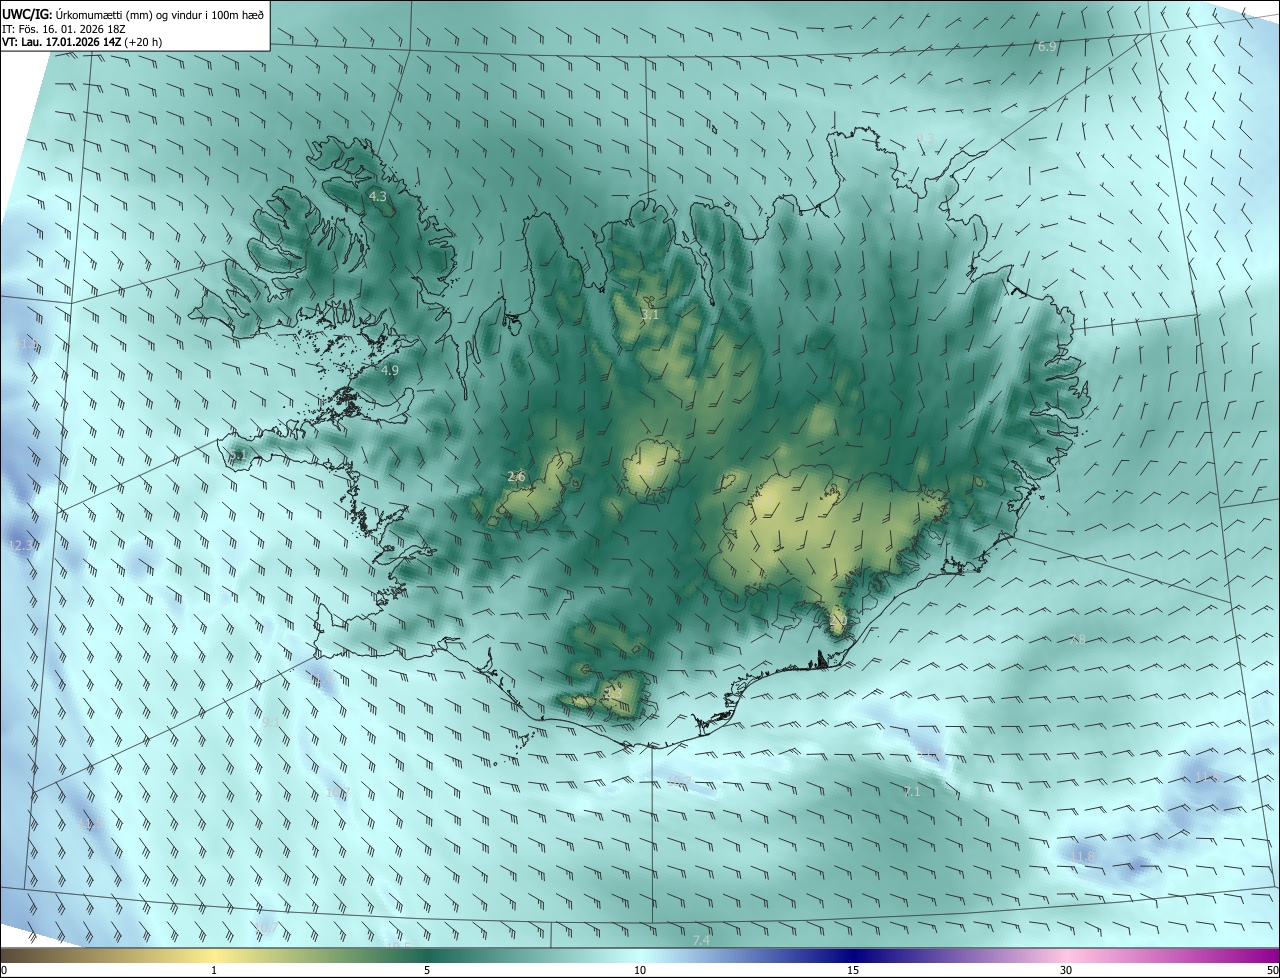Click the 'UWC/IG: Úrkomumætti (mm)' title line

pos(134,13)
